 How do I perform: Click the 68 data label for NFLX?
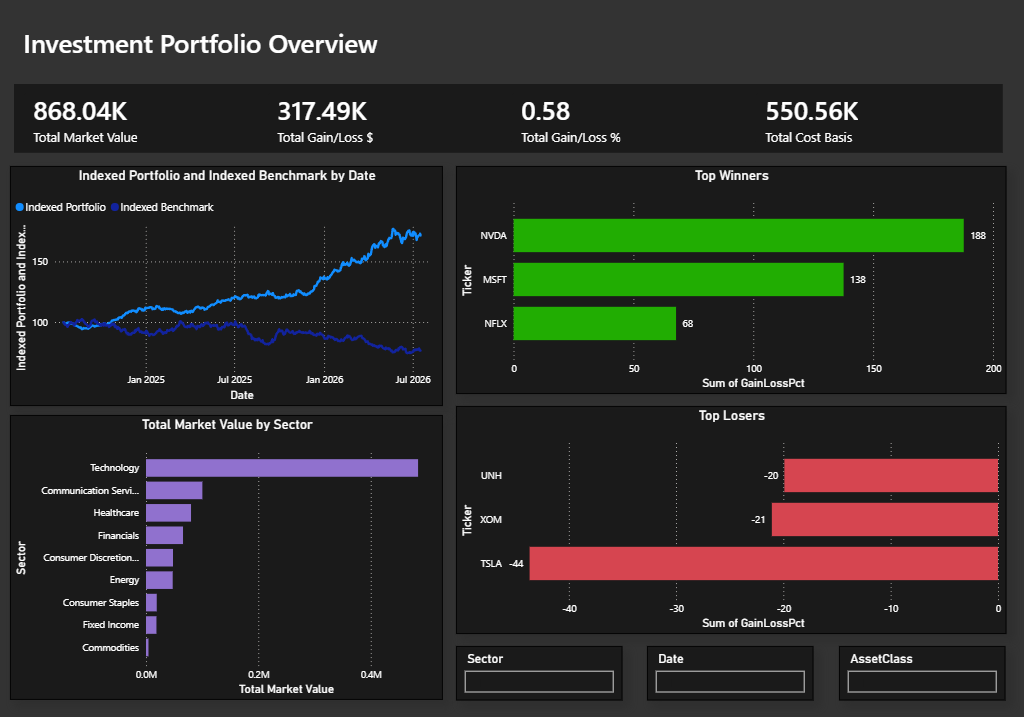tap(688, 323)
